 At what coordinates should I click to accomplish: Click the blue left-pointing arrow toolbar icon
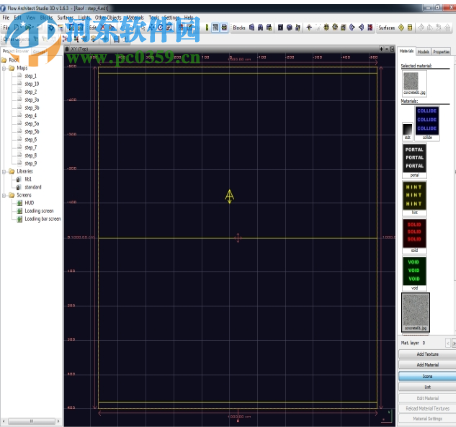pos(361,27)
